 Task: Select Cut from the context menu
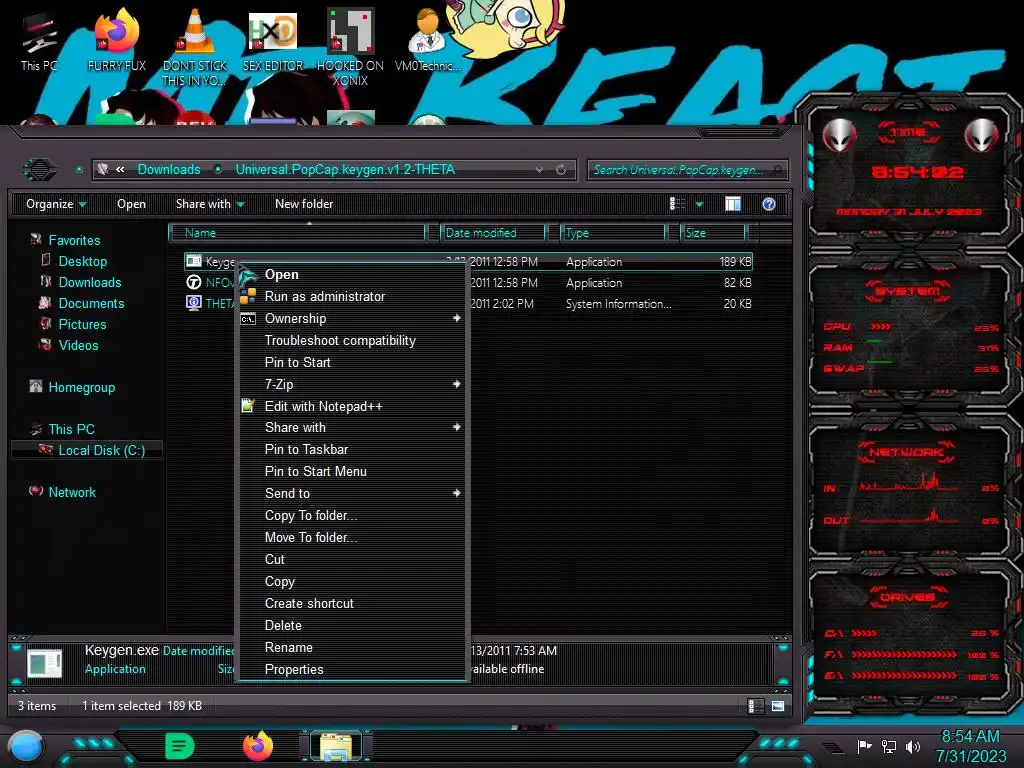point(352,559)
